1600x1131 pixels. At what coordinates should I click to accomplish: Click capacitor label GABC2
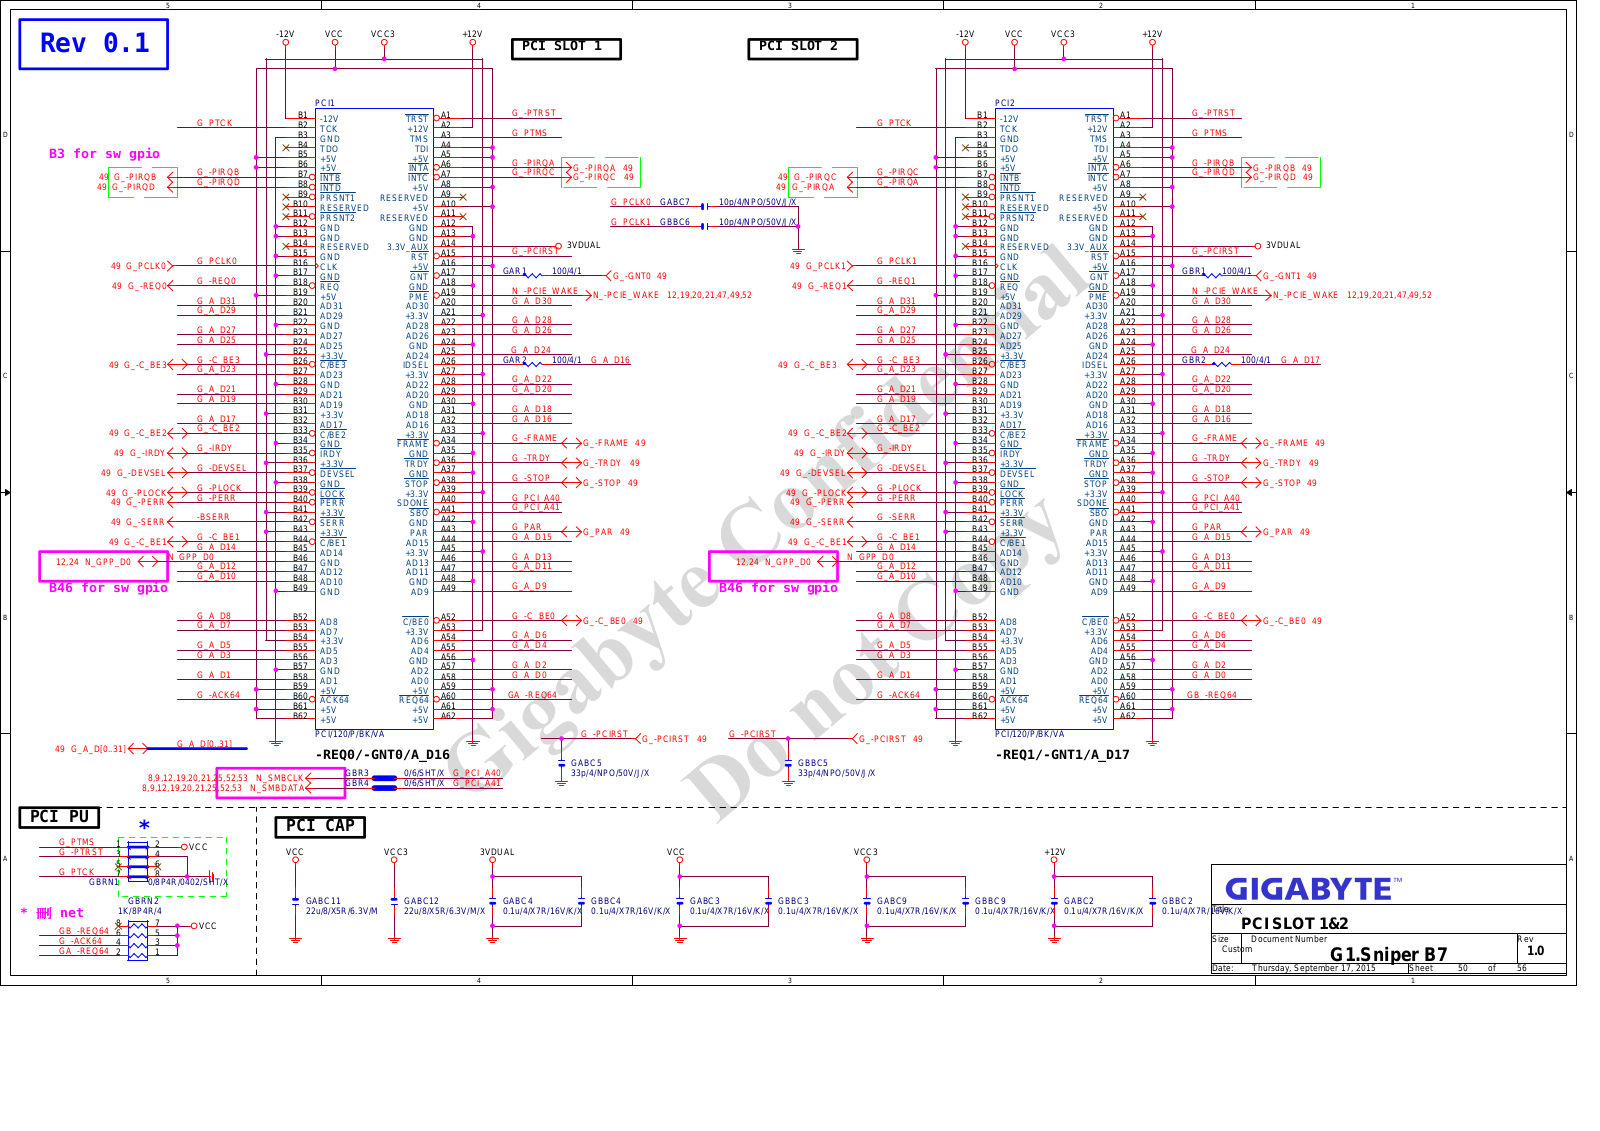pyautogui.click(x=1079, y=901)
